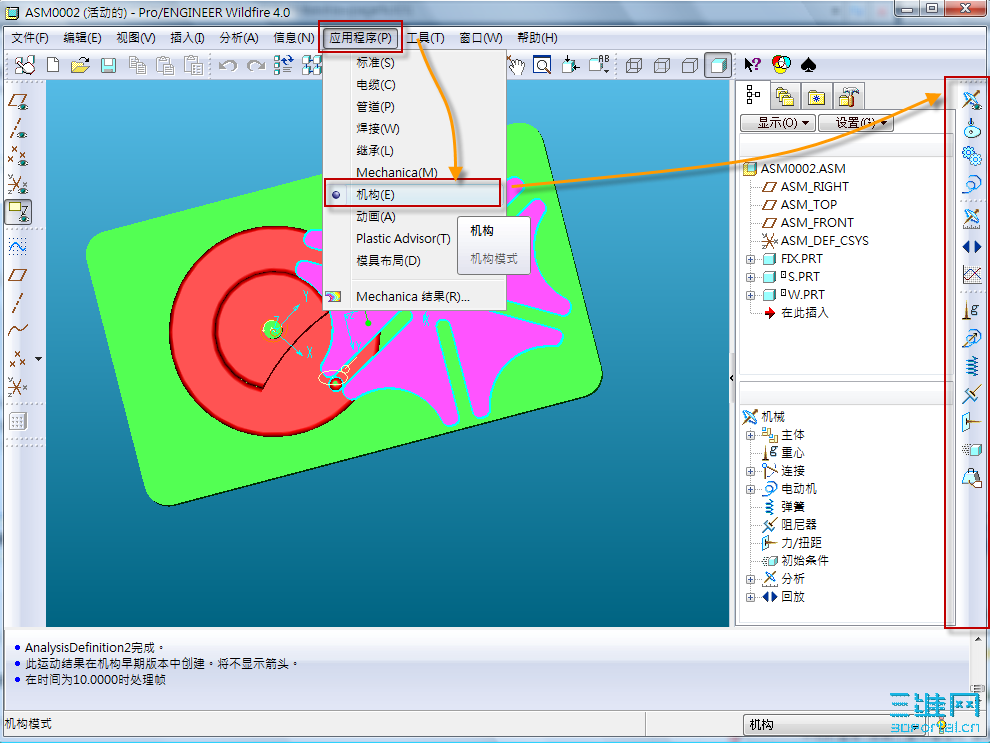990x743 pixels.
Task: Click the New file icon
Action: pos(54,65)
